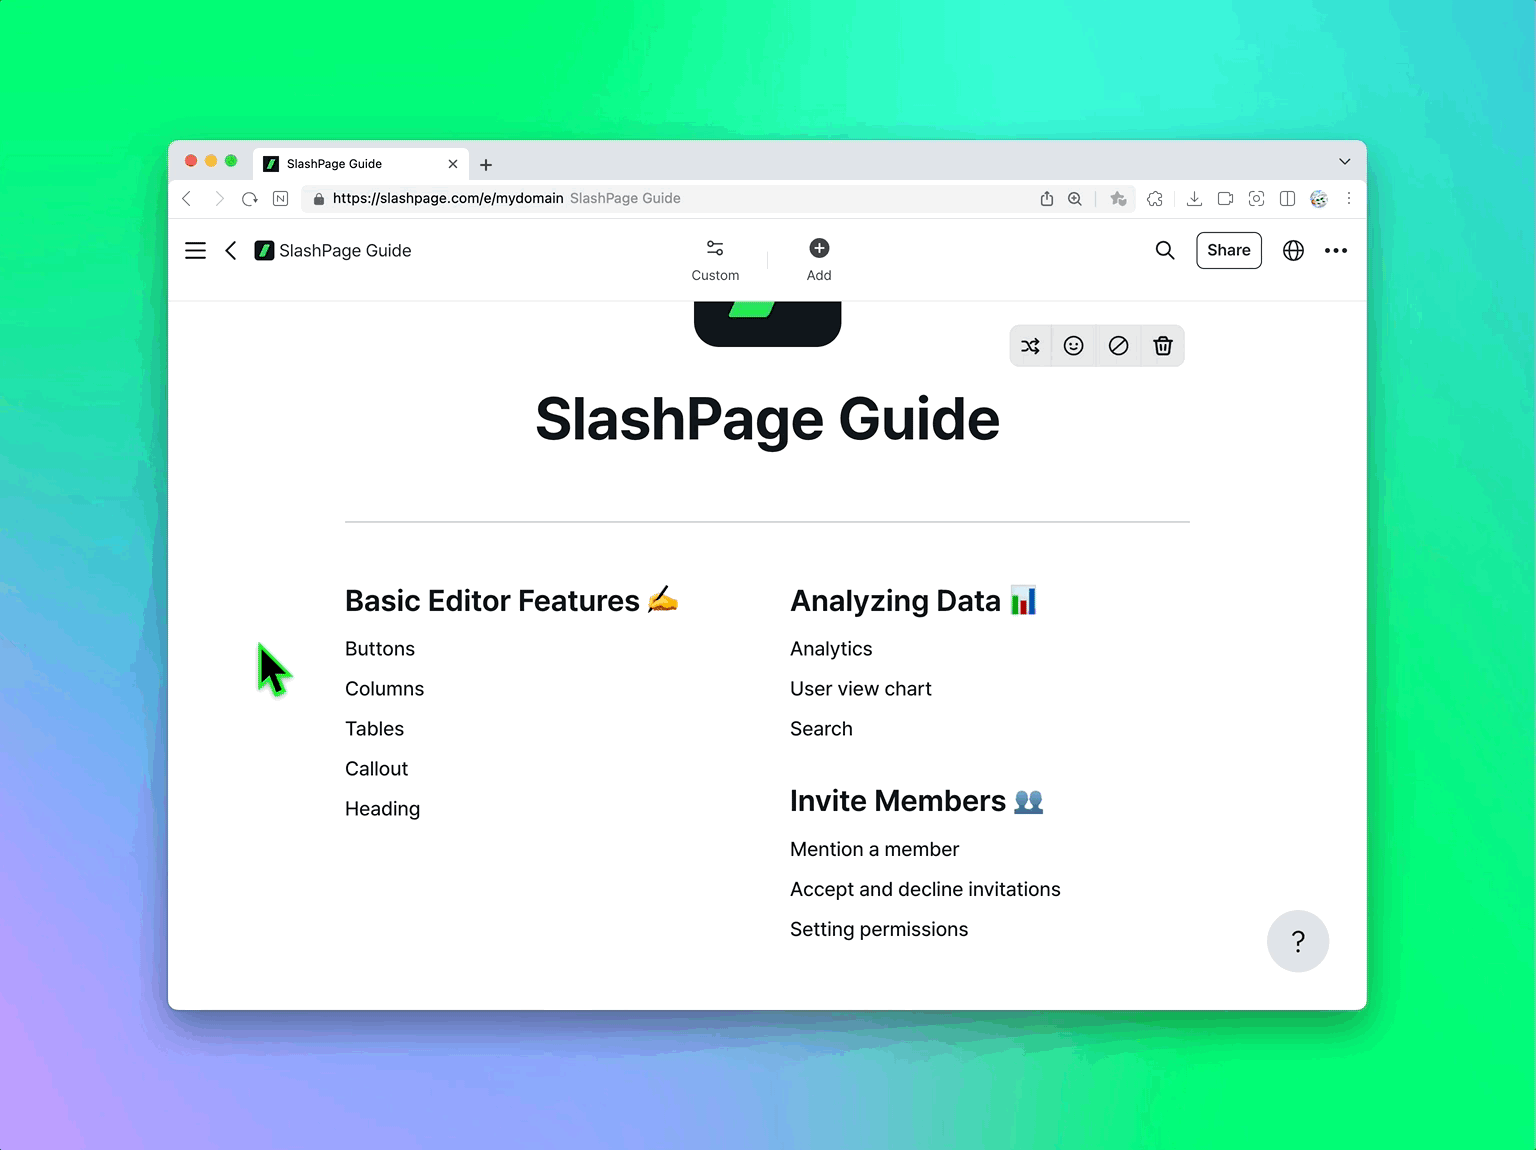Image resolution: width=1536 pixels, height=1150 pixels.
Task: Open the Analytics link
Action: coord(831,649)
